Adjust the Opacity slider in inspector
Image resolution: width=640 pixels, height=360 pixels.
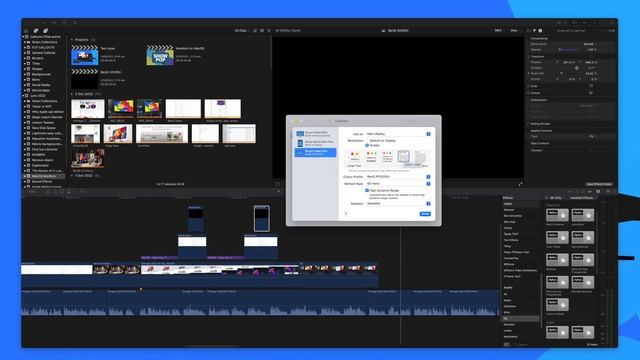(569, 50)
